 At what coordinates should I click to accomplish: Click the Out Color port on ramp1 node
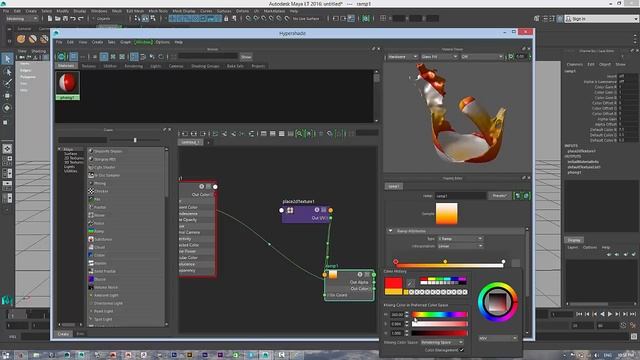pos(374,289)
